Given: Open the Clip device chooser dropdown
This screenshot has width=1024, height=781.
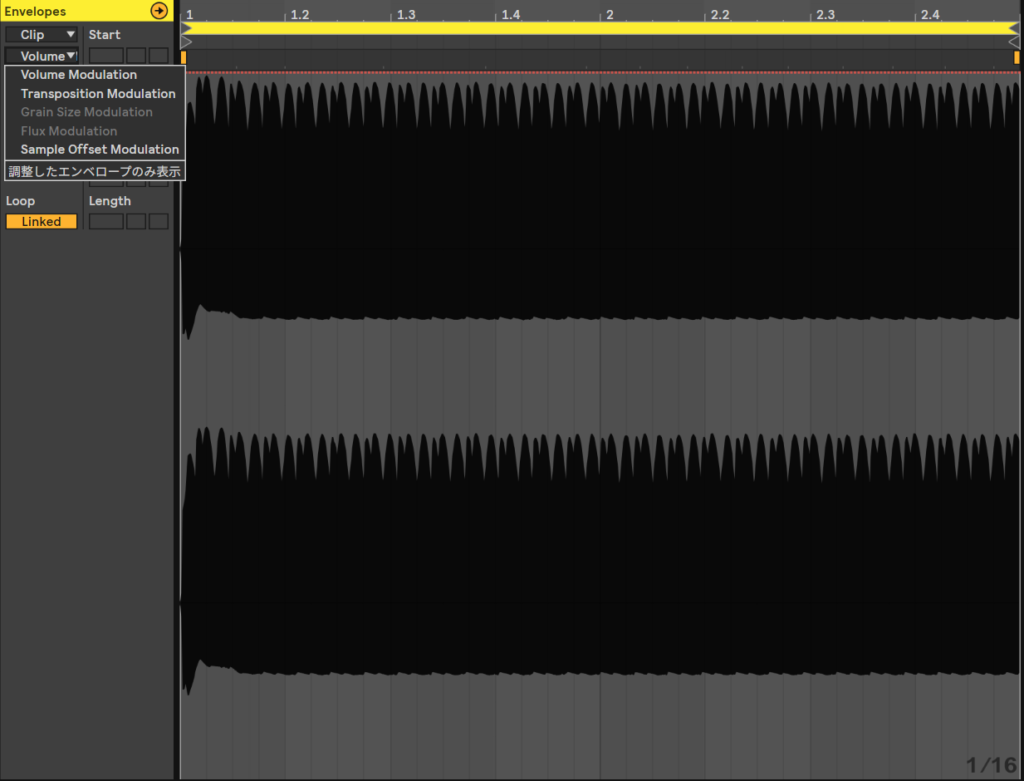Looking at the screenshot, I should coord(41,35).
